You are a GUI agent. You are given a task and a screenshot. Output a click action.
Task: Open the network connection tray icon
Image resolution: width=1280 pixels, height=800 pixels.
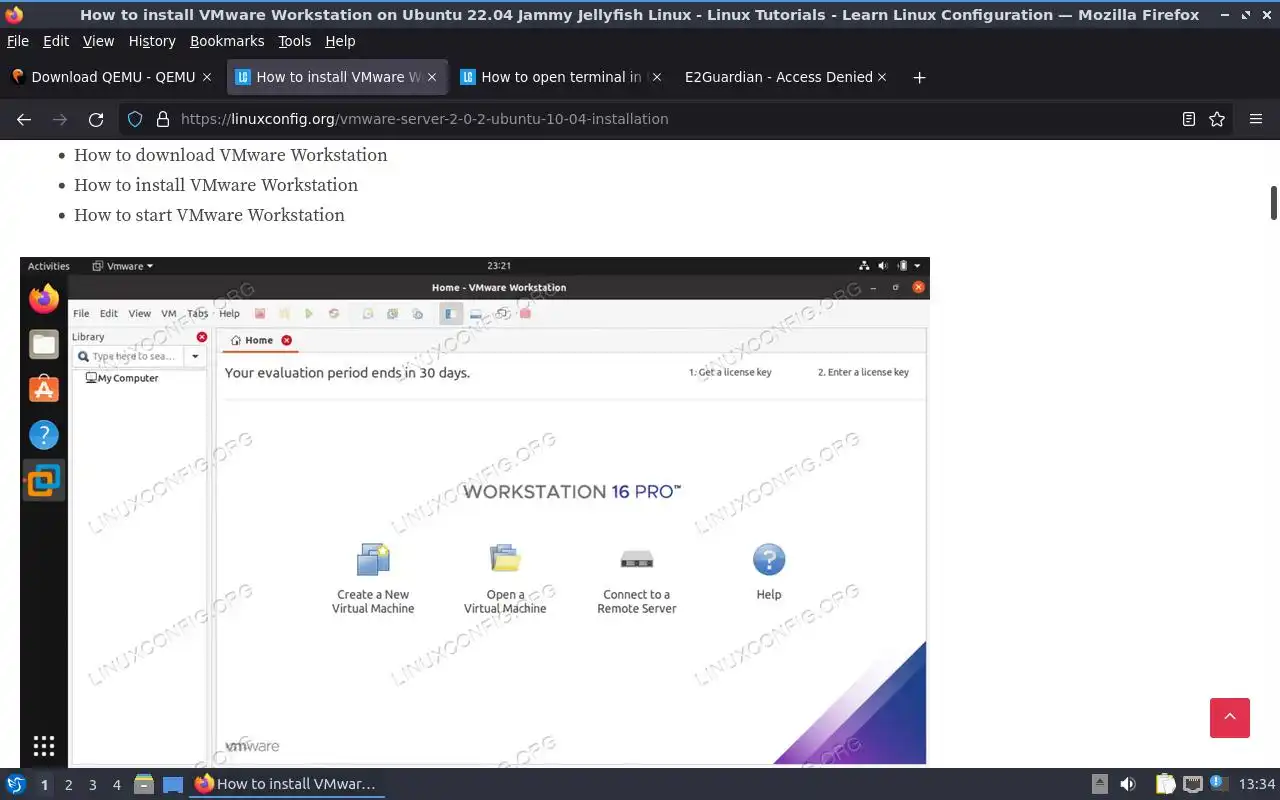pyautogui.click(x=1192, y=784)
